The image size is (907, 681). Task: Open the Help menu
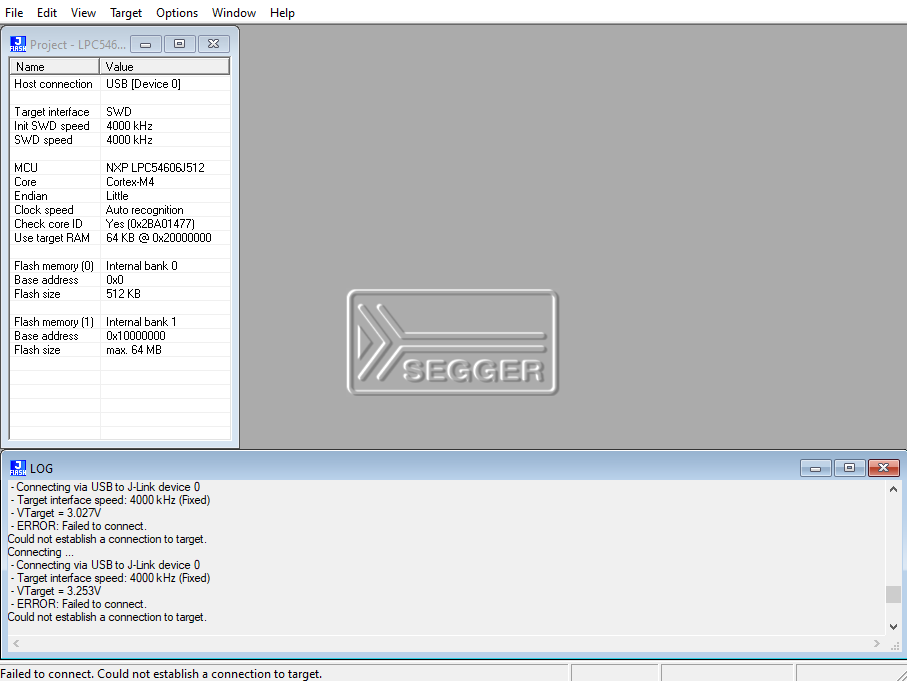[282, 13]
